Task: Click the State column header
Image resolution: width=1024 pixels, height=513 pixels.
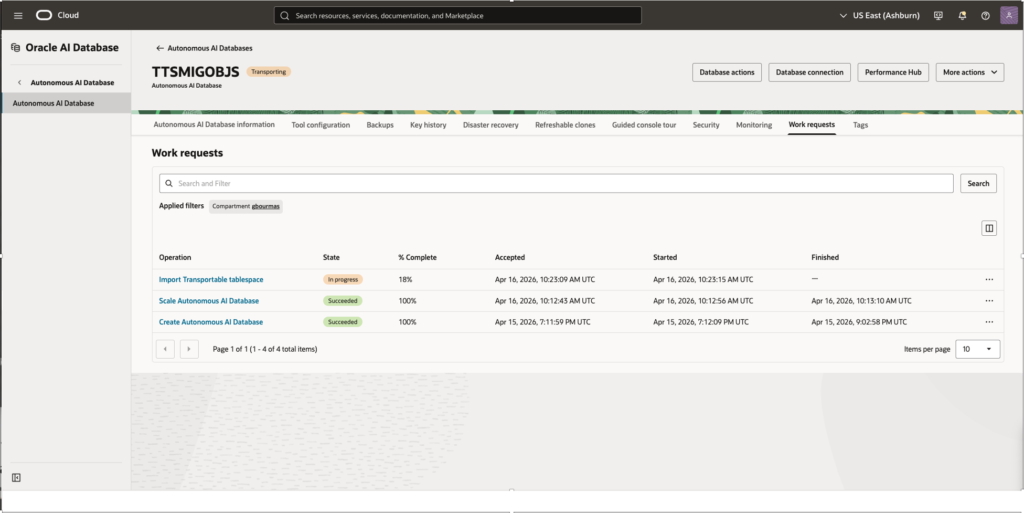Action: coord(331,257)
